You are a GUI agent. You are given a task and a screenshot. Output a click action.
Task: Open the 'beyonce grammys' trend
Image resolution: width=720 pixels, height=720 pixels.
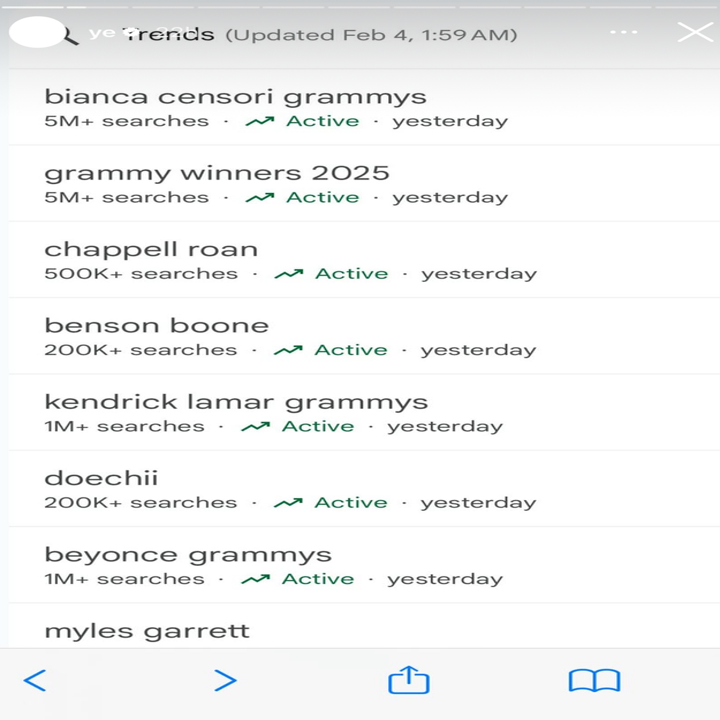pos(188,555)
